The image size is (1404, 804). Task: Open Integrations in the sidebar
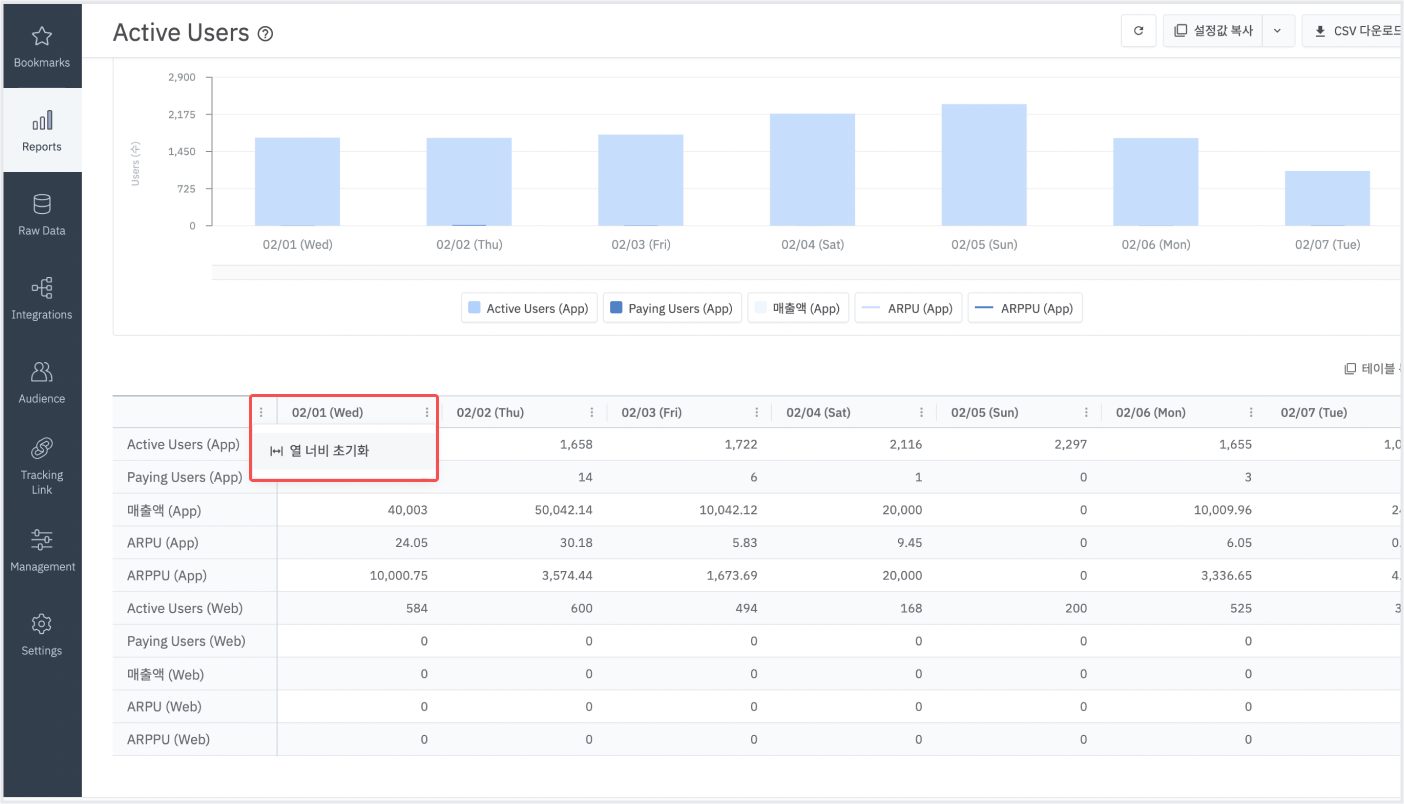coord(42,299)
